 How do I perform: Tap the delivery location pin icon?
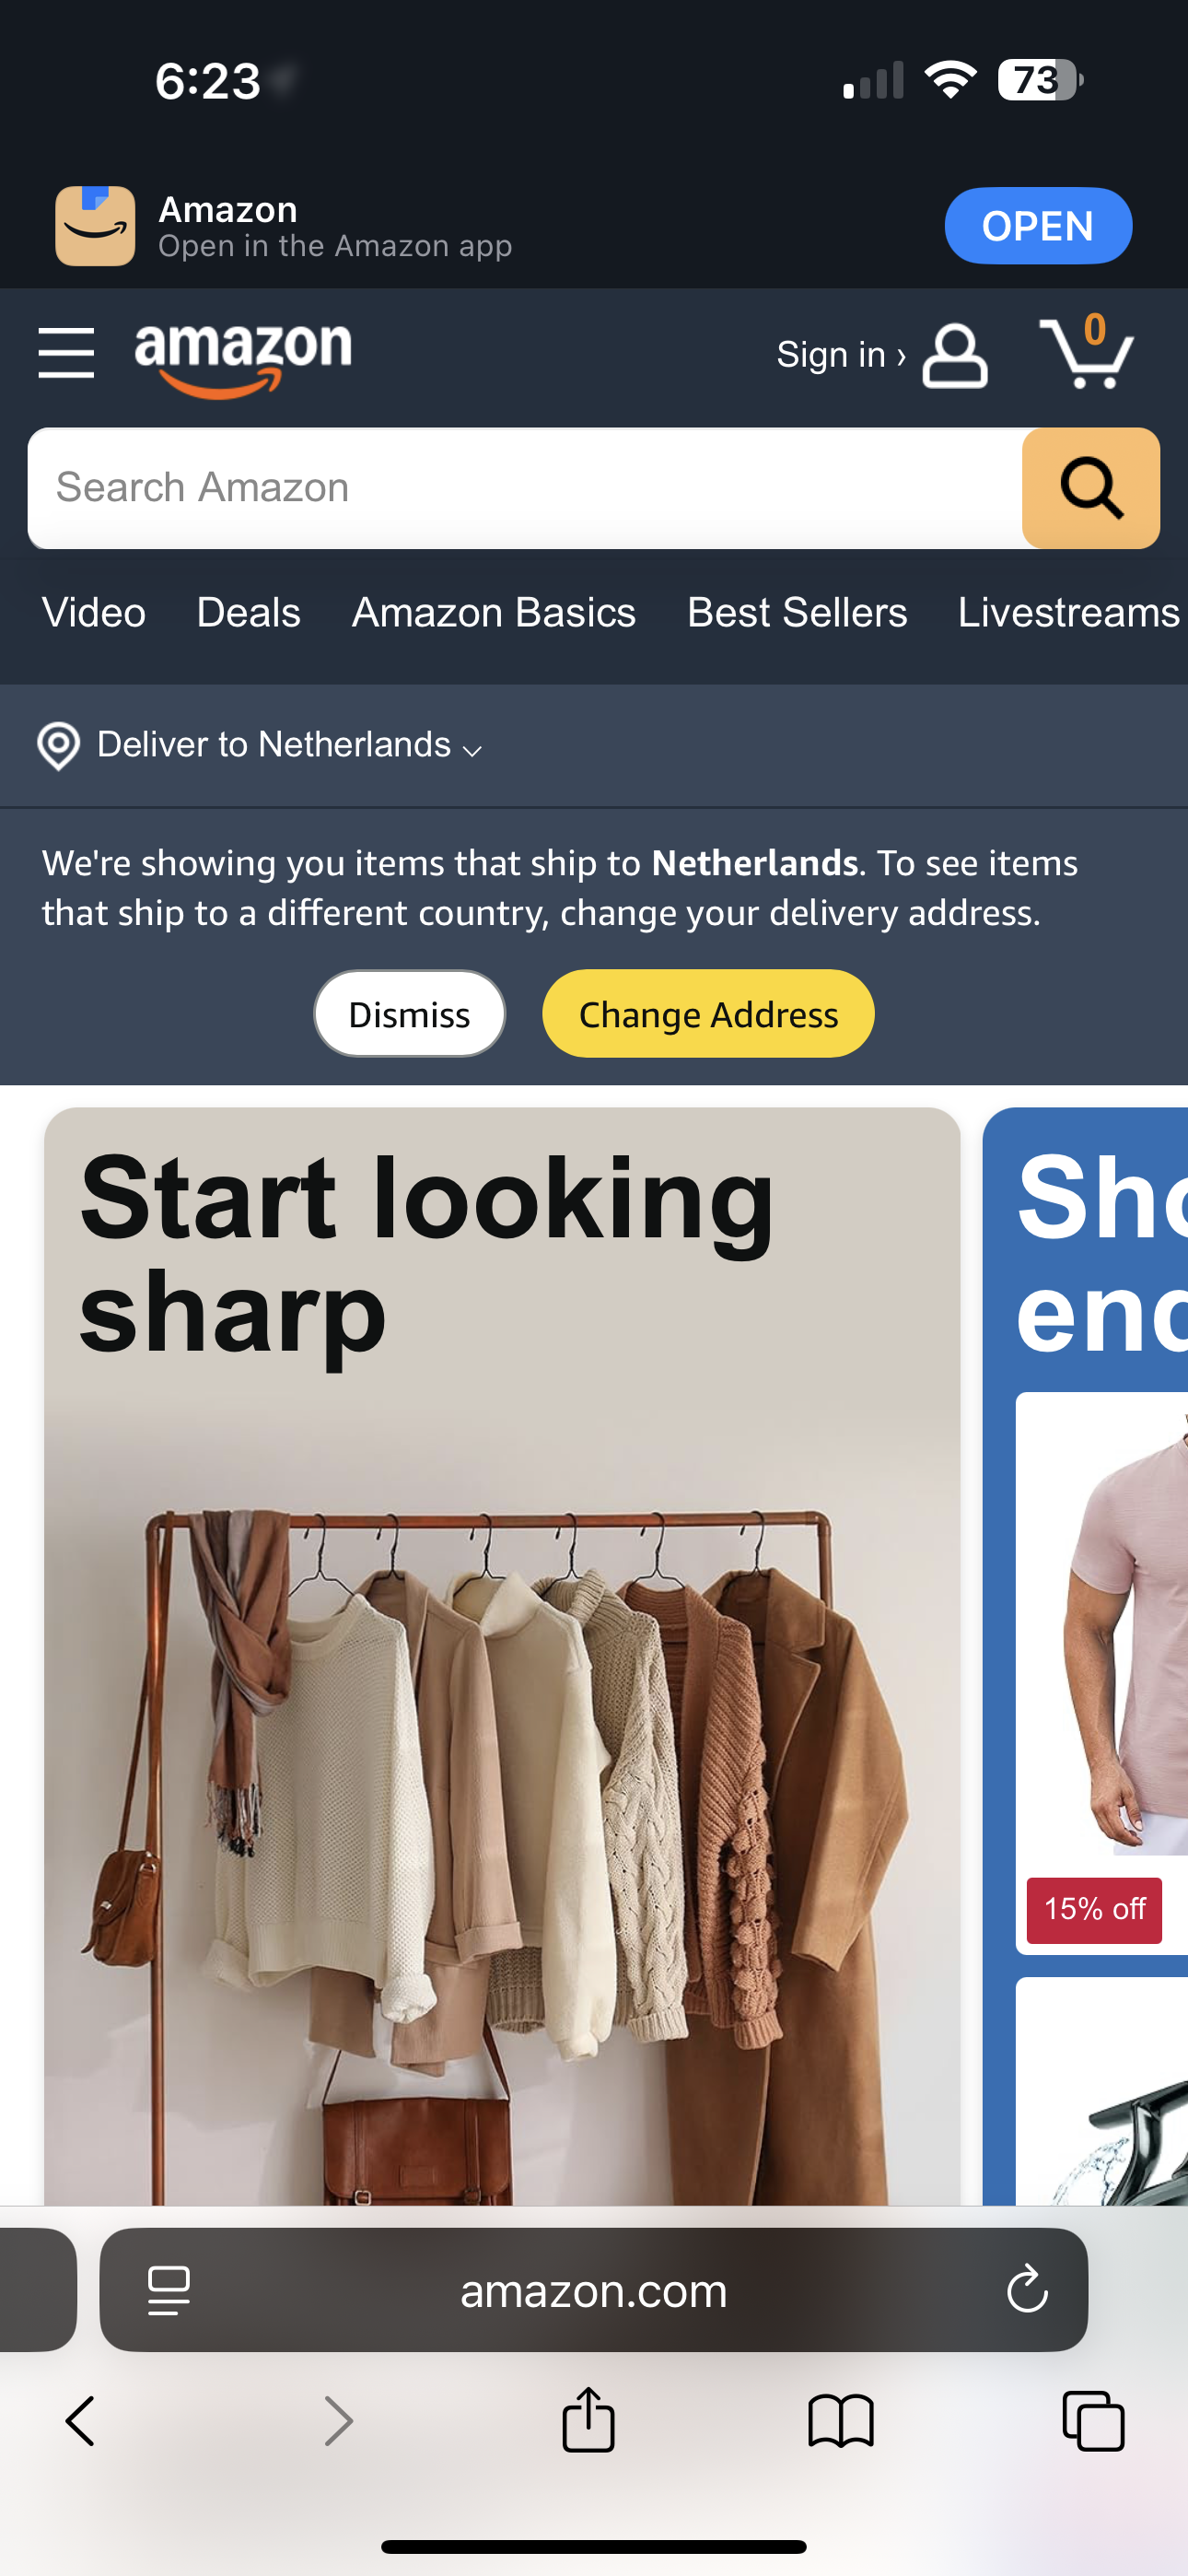click(58, 746)
